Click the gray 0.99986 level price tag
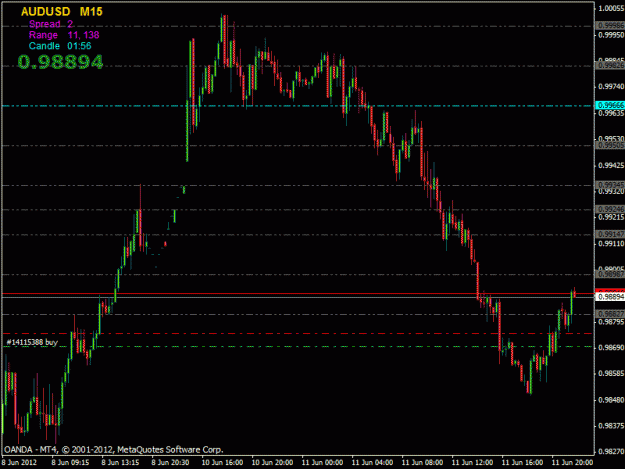 tap(610, 26)
